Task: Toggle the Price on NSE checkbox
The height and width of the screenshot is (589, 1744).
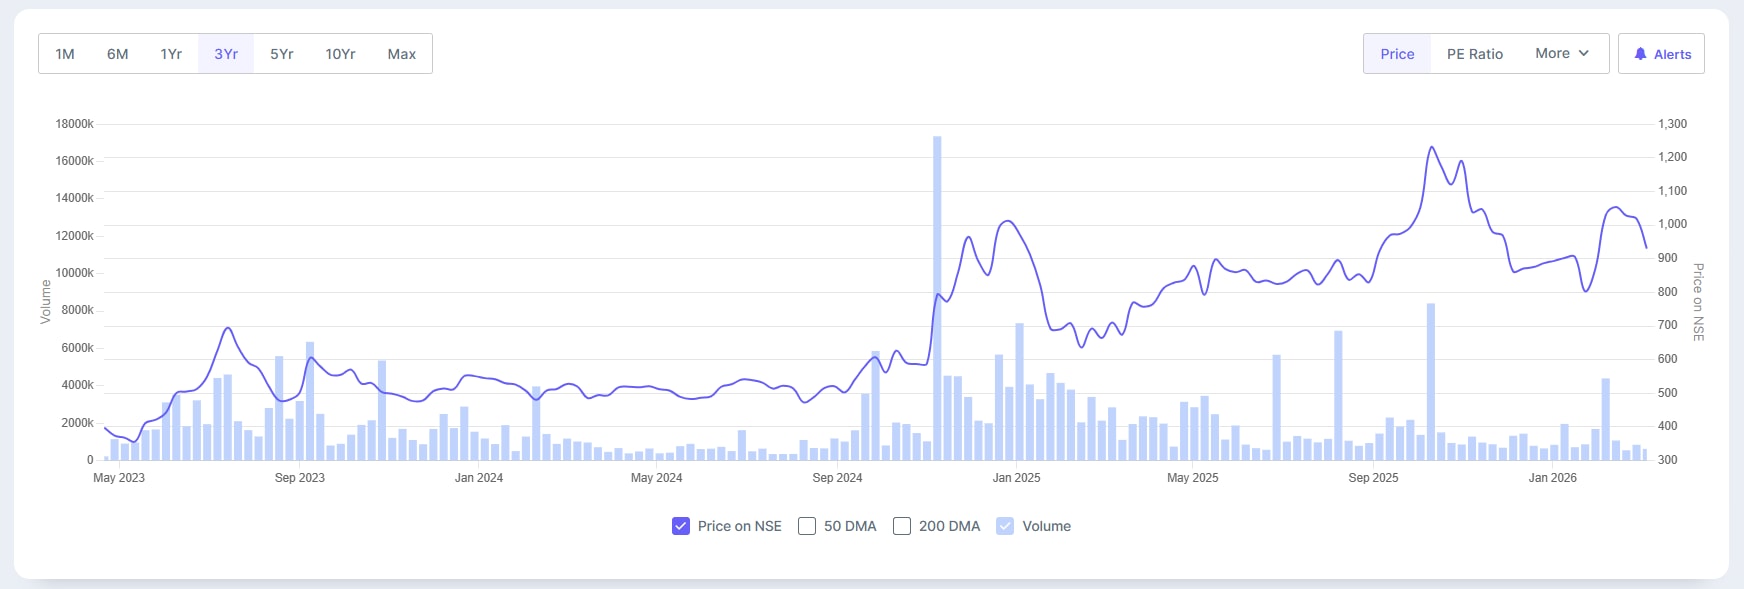Action: [x=681, y=526]
